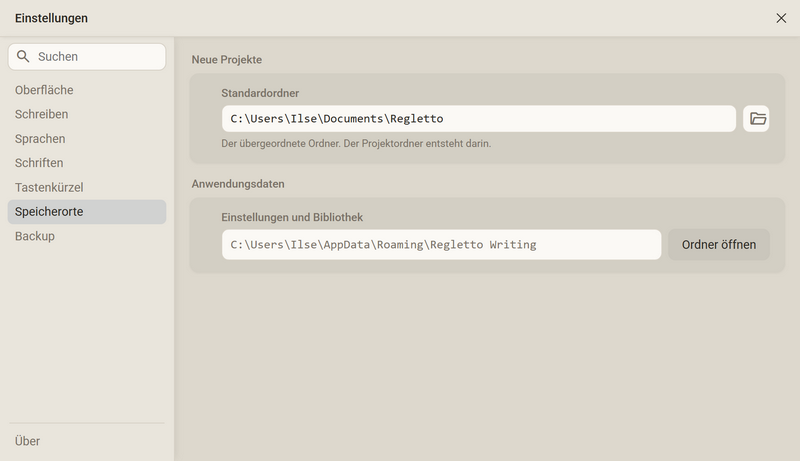Image resolution: width=800 pixels, height=461 pixels.
Task: Click the folder browse icon for Standardordner
Action: coord(756,119)
